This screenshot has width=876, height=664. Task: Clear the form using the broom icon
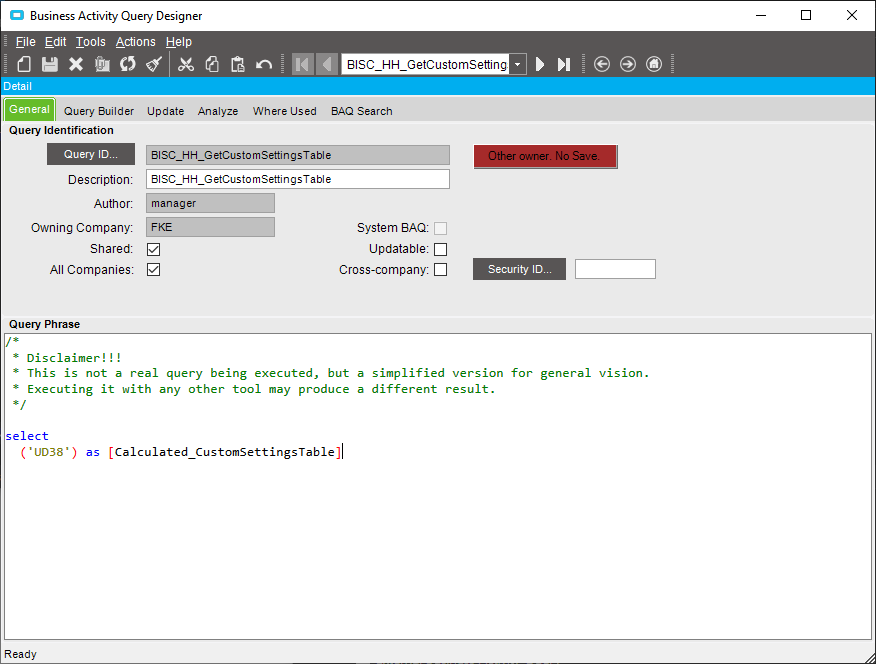(x=154, y=64)
